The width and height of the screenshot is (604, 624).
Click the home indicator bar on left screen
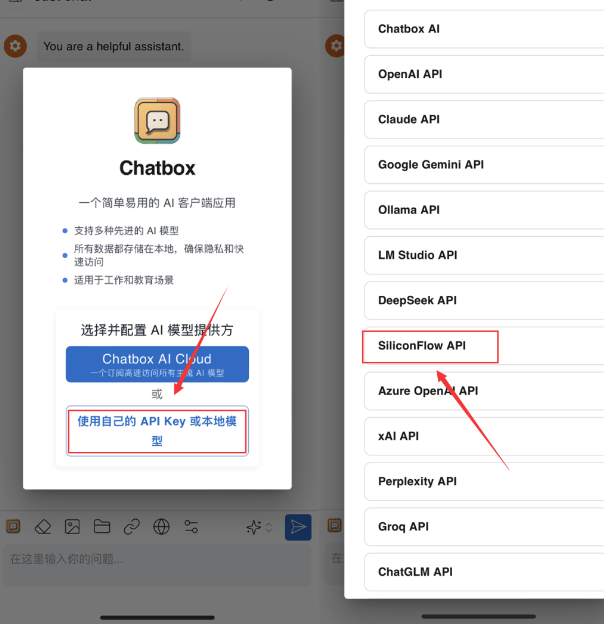click(x=157, y=617)
